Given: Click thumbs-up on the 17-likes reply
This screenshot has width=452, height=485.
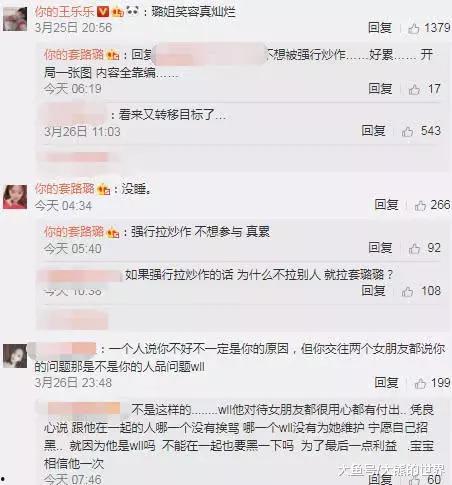Looking at the screenshot, I should click(x=414, y=89).
